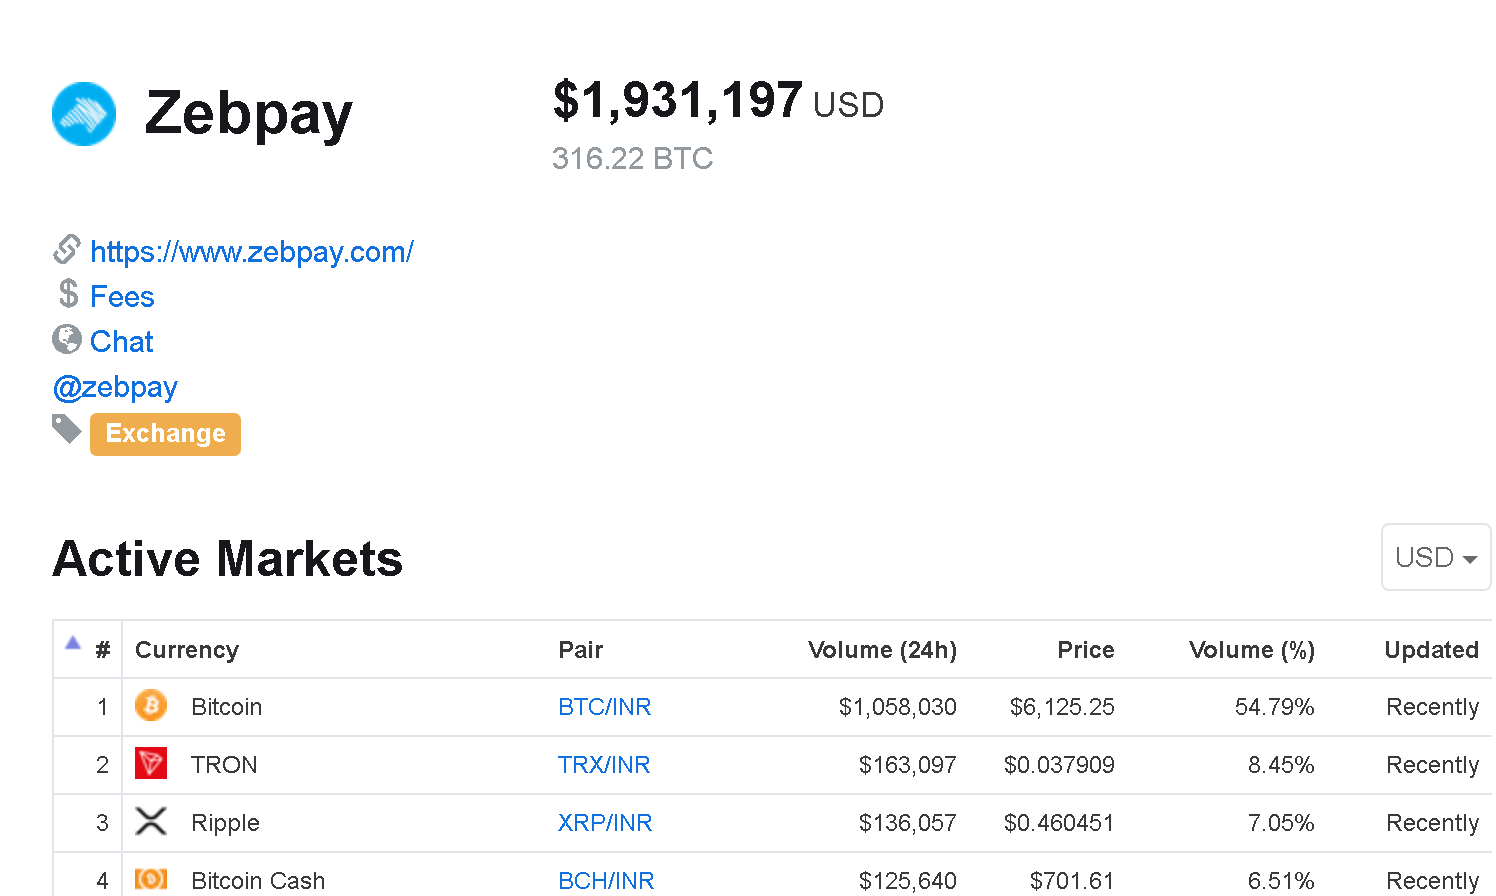The height and width of the screenshot is (896, 1496).
Task: Click the dollar sign icon next to Fees
Action: 68,294
